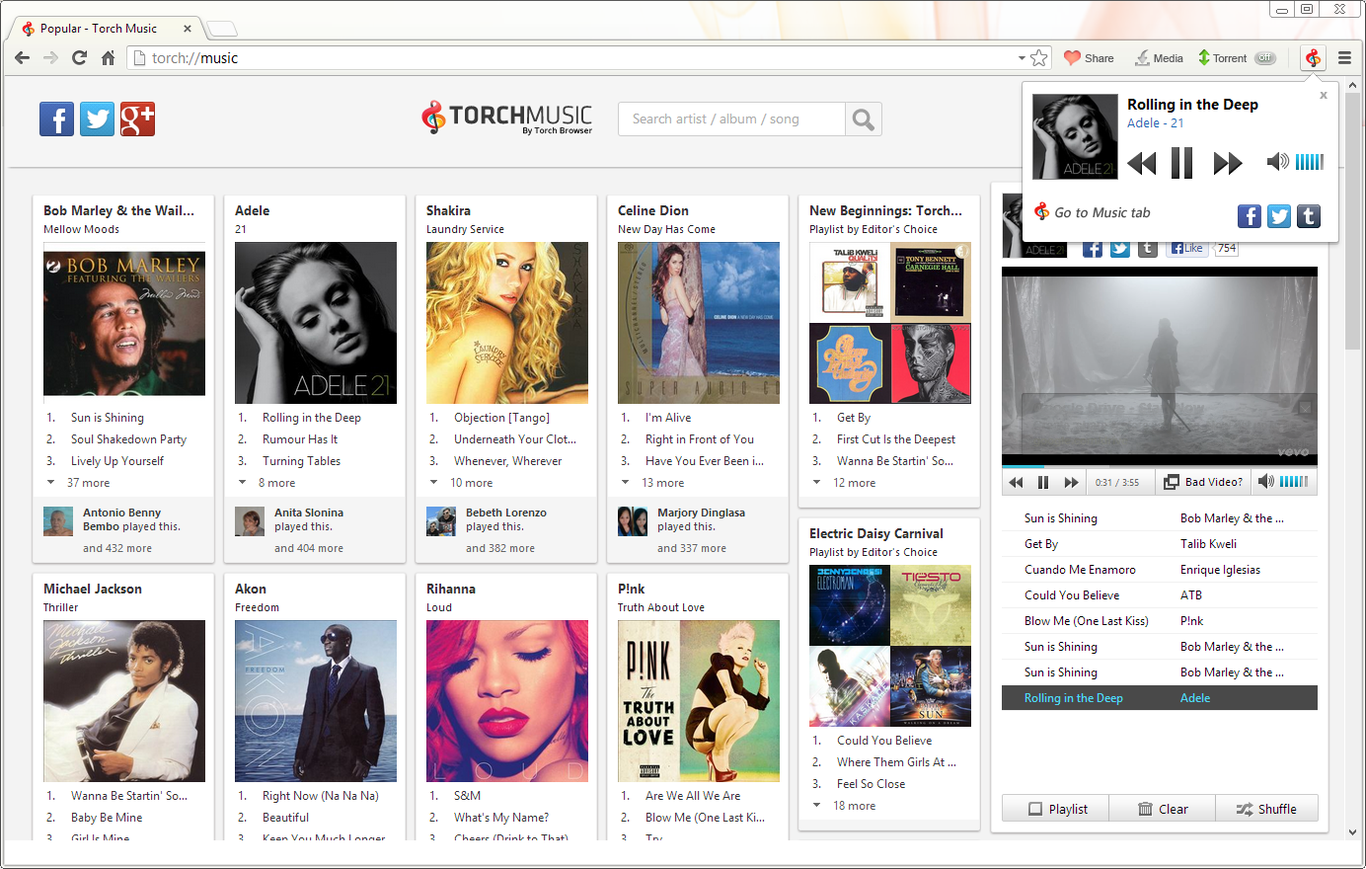
Task: Open the Torrent toolbar button
Action: click(1222, 58)
